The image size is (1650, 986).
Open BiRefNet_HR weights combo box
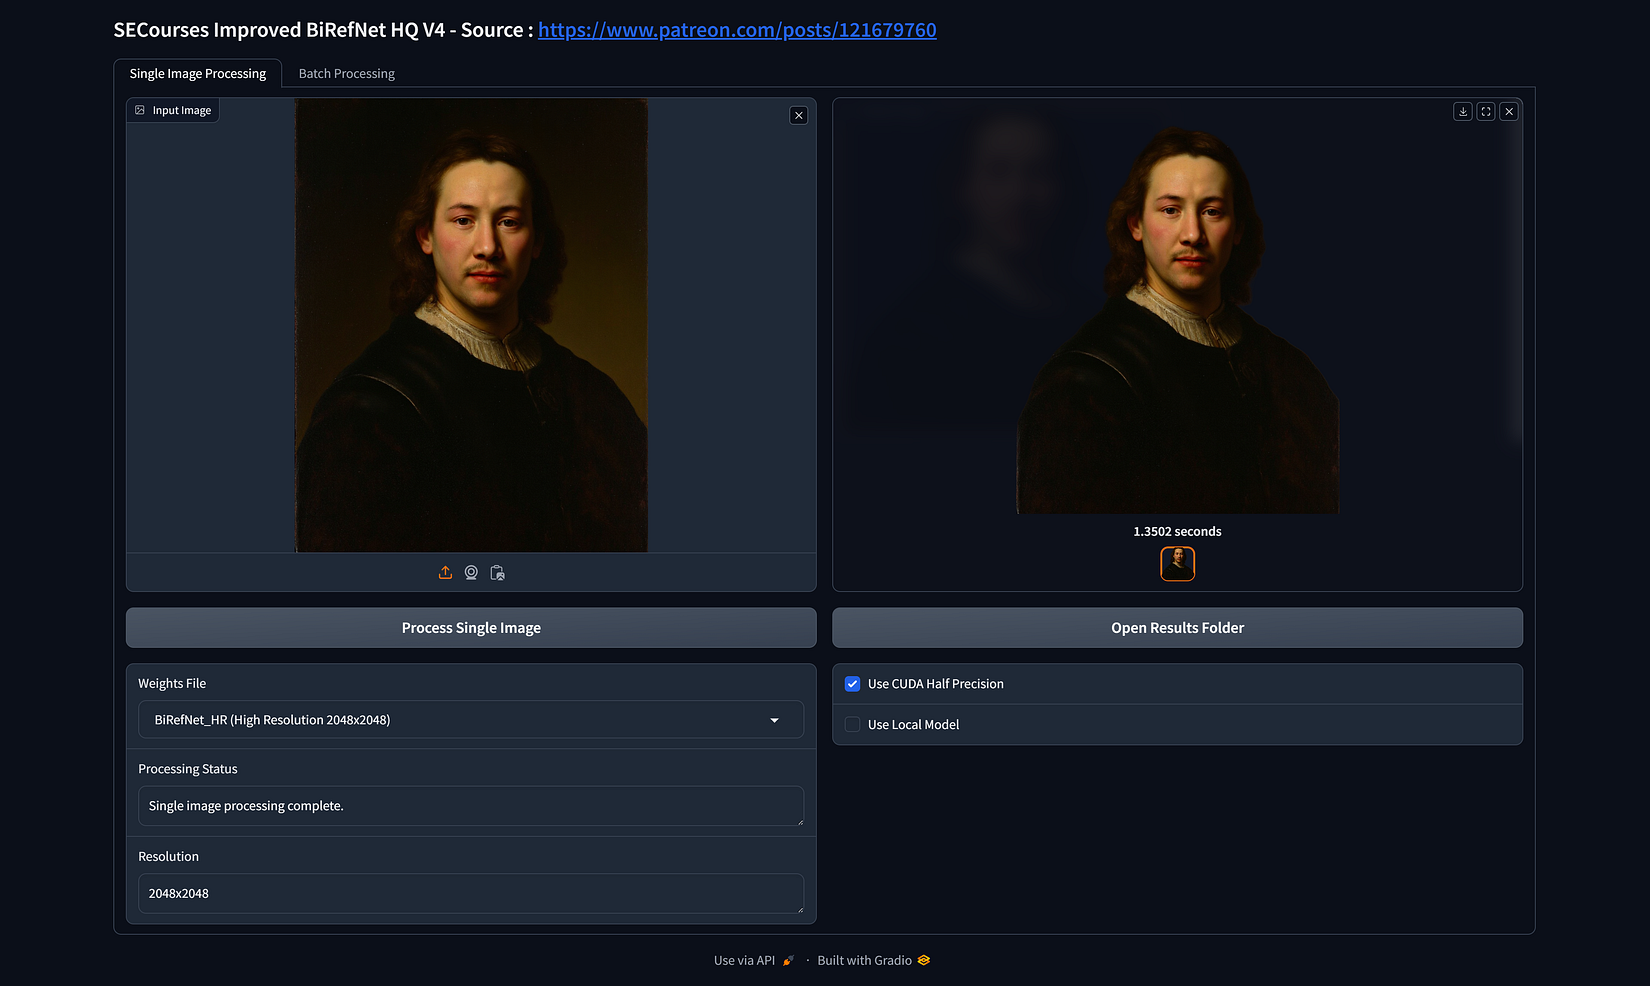(471, 720)
